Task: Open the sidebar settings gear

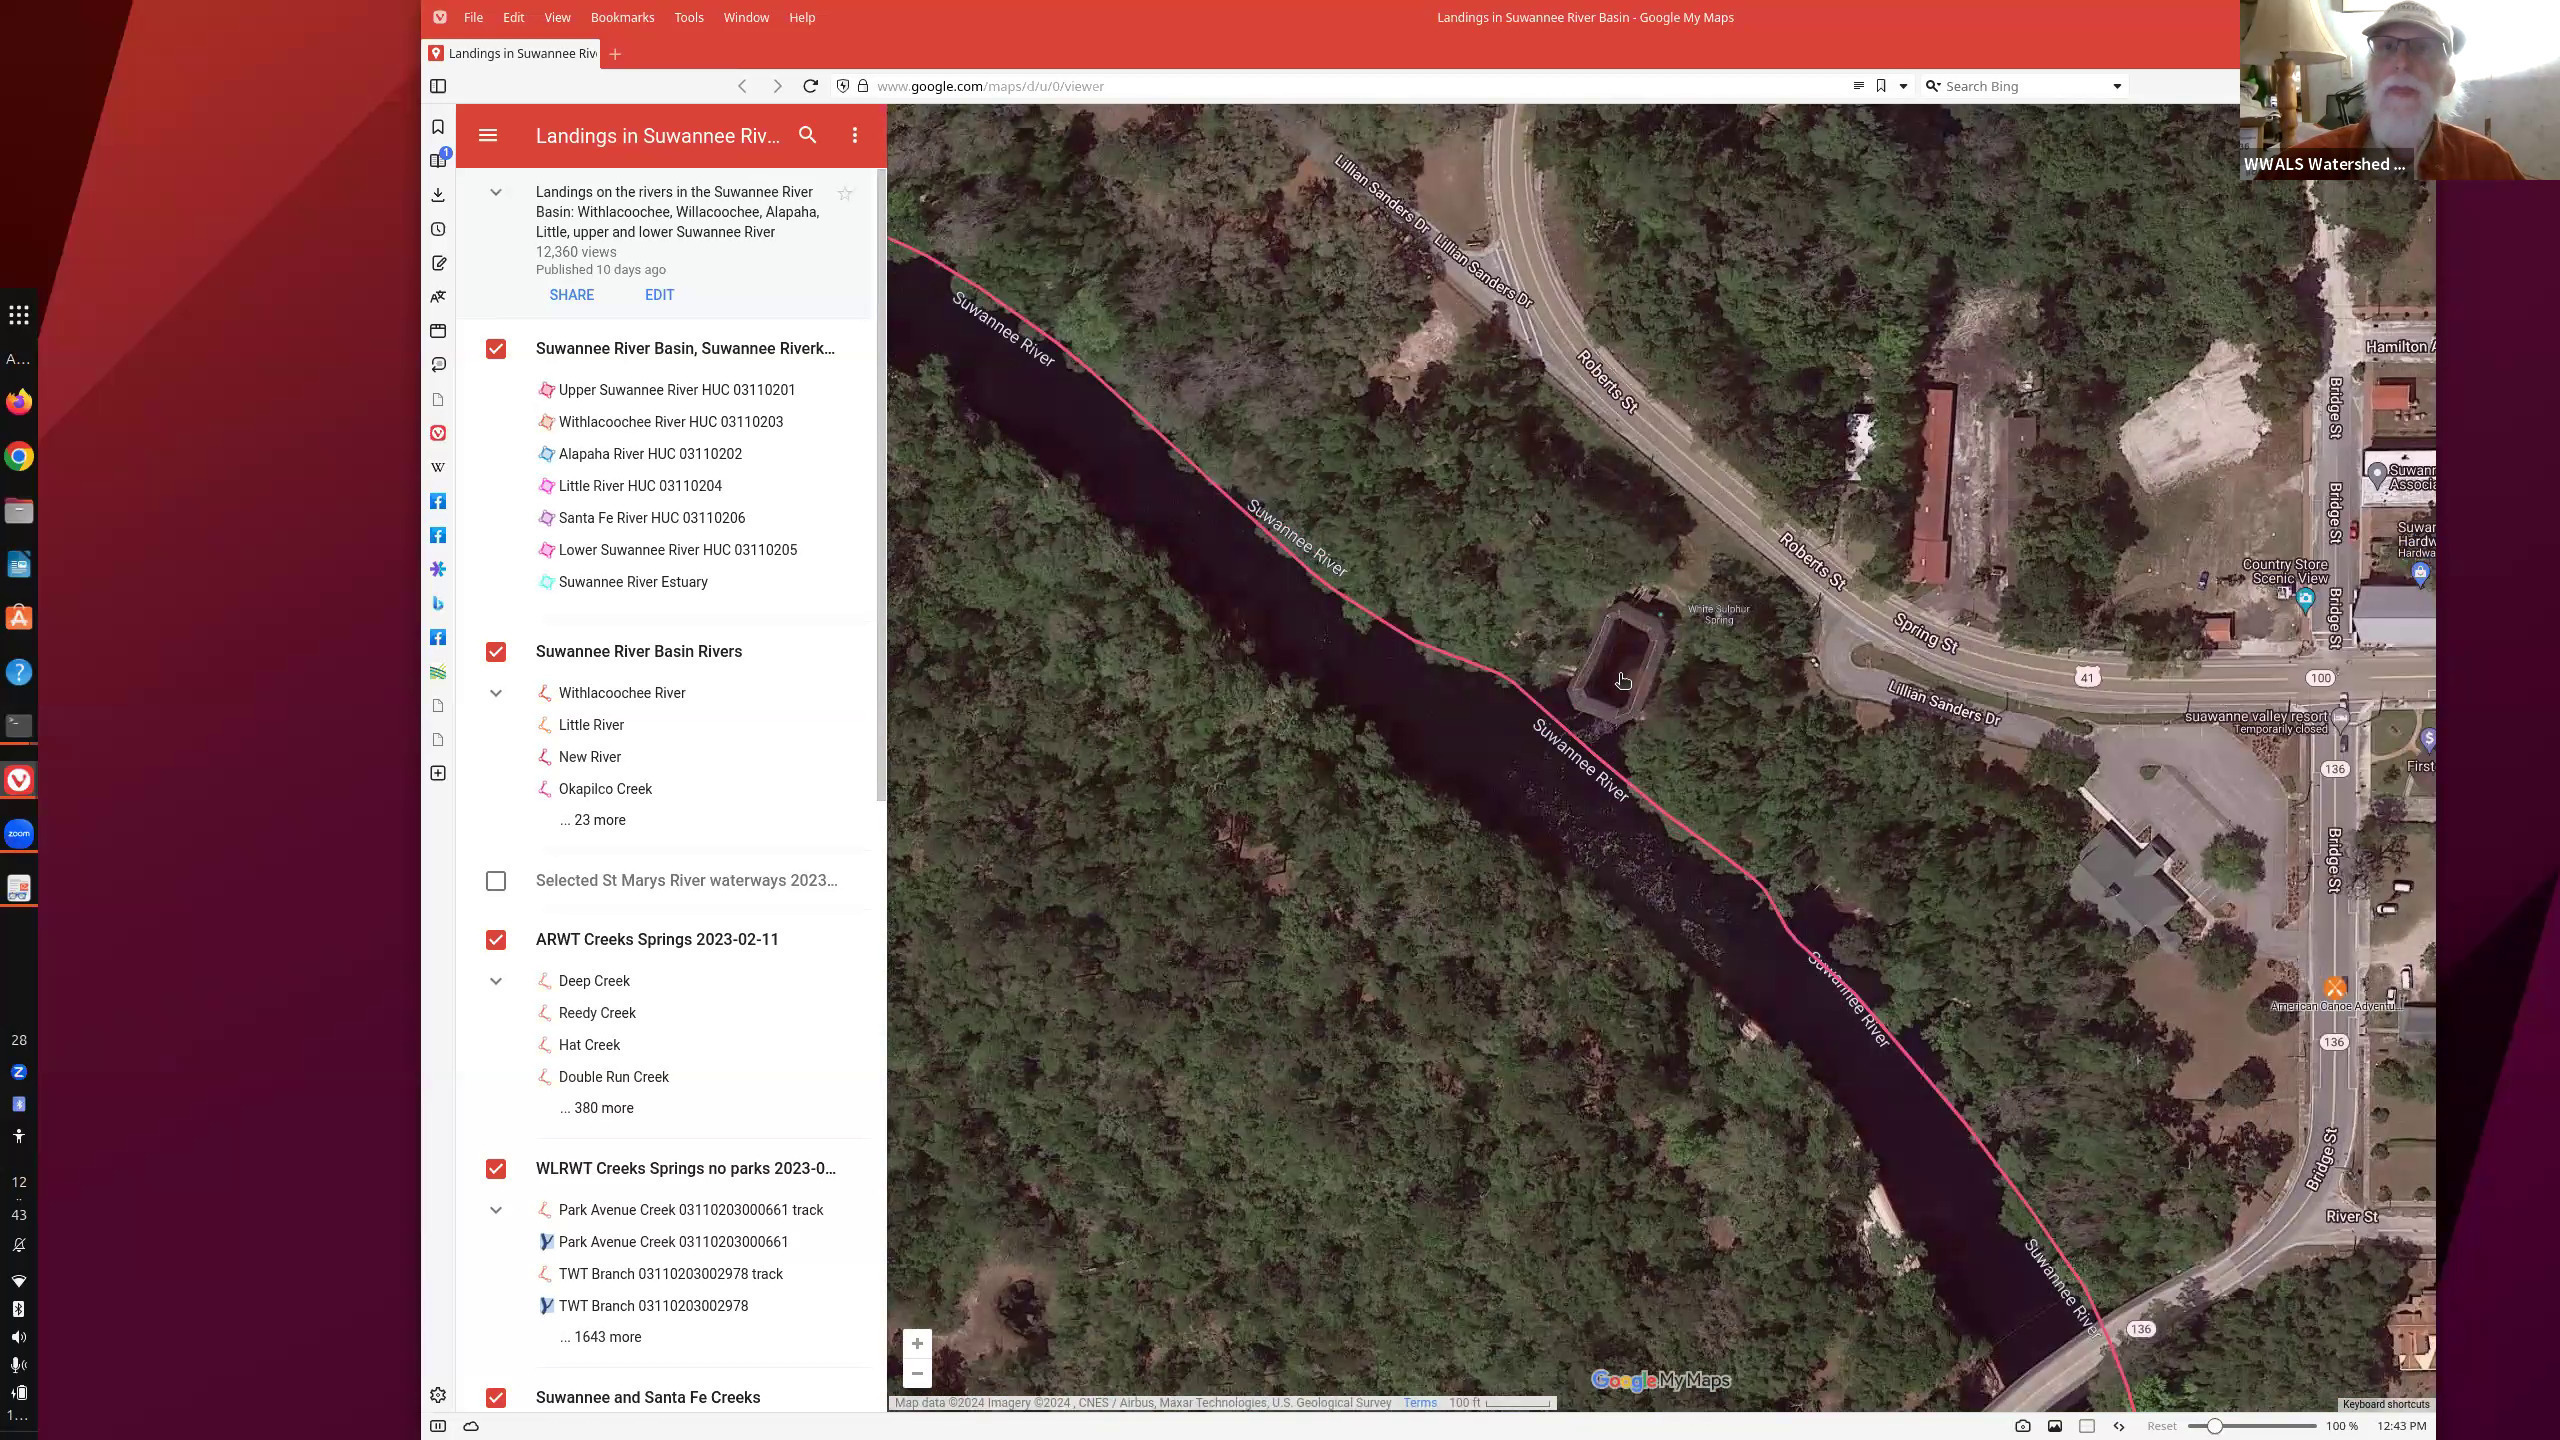Action: pos(437,1395)
